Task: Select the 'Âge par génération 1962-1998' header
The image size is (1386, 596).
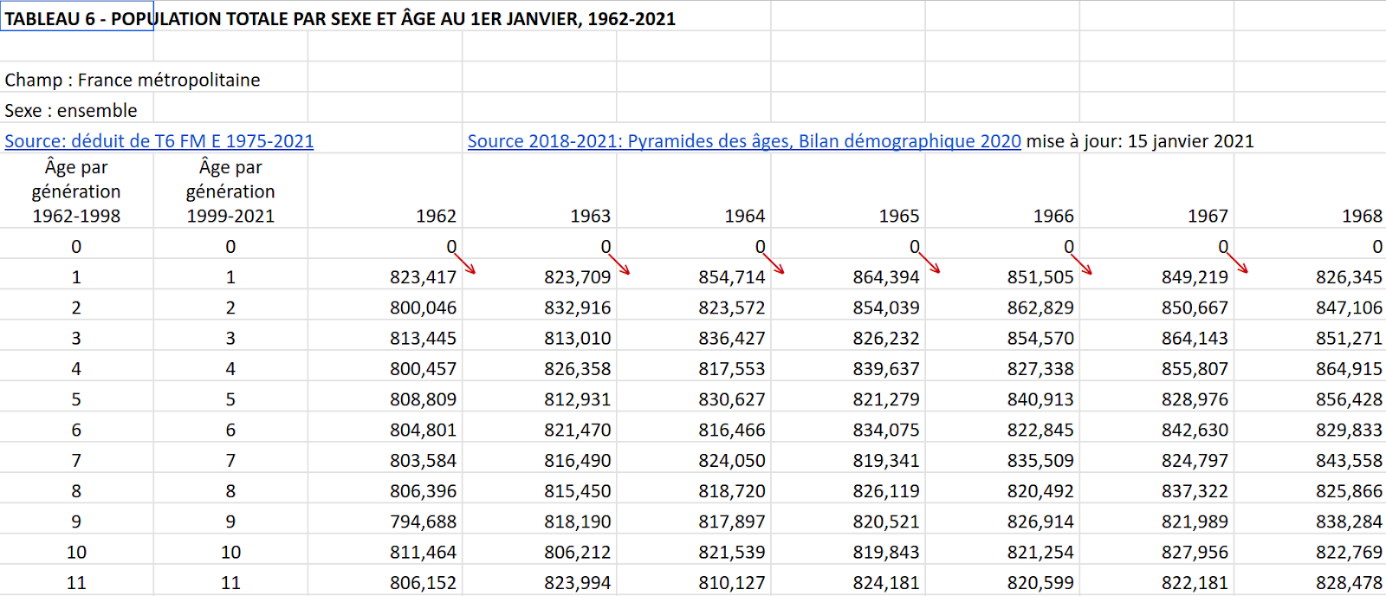Action: coord(76,191)
